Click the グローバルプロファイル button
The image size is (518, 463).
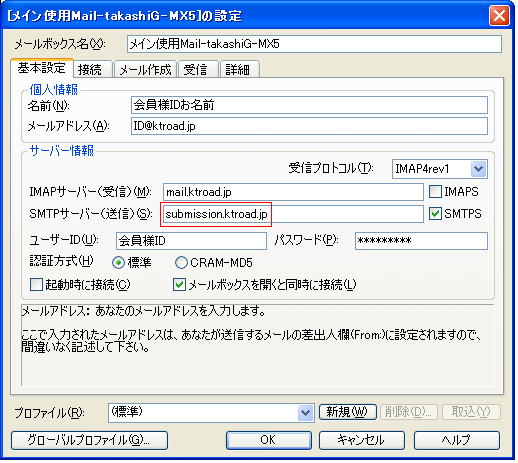89,440
